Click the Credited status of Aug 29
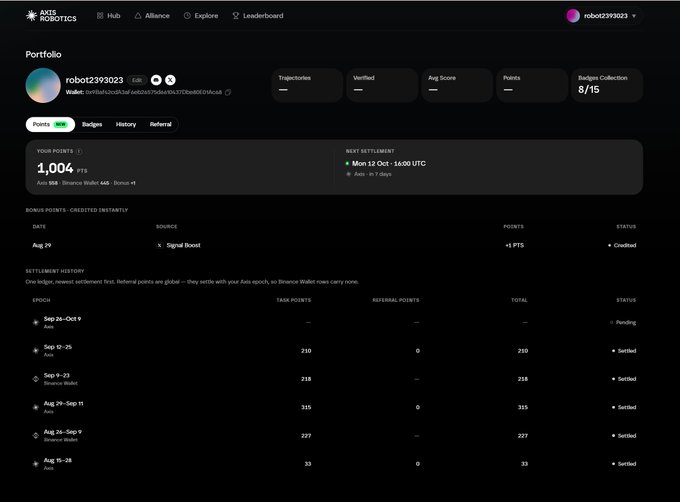 tap(622, 245)
